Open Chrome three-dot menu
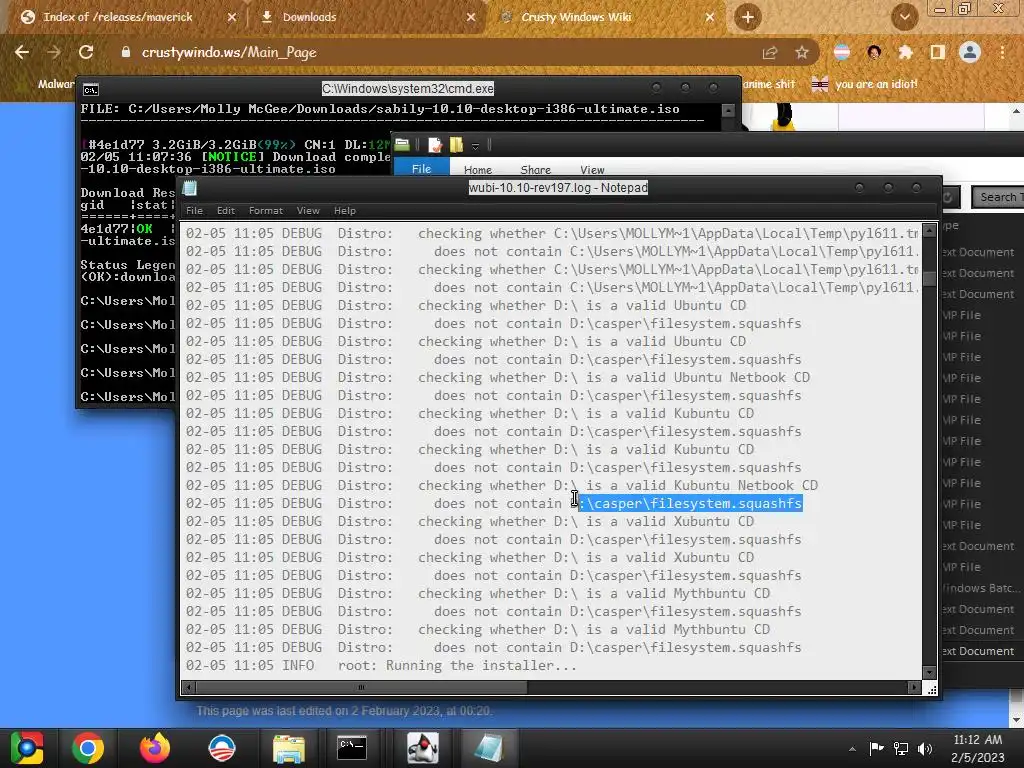This screenshot has width=1024, height=768. 1002,52
